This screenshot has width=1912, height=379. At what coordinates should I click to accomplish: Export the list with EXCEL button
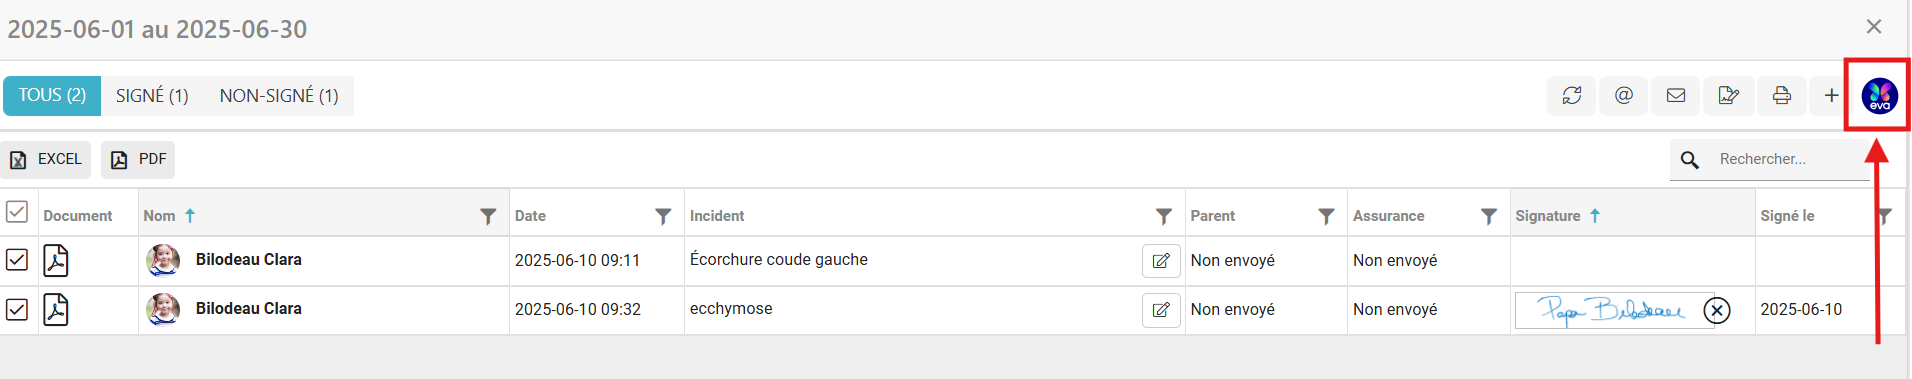pos(46,160)
